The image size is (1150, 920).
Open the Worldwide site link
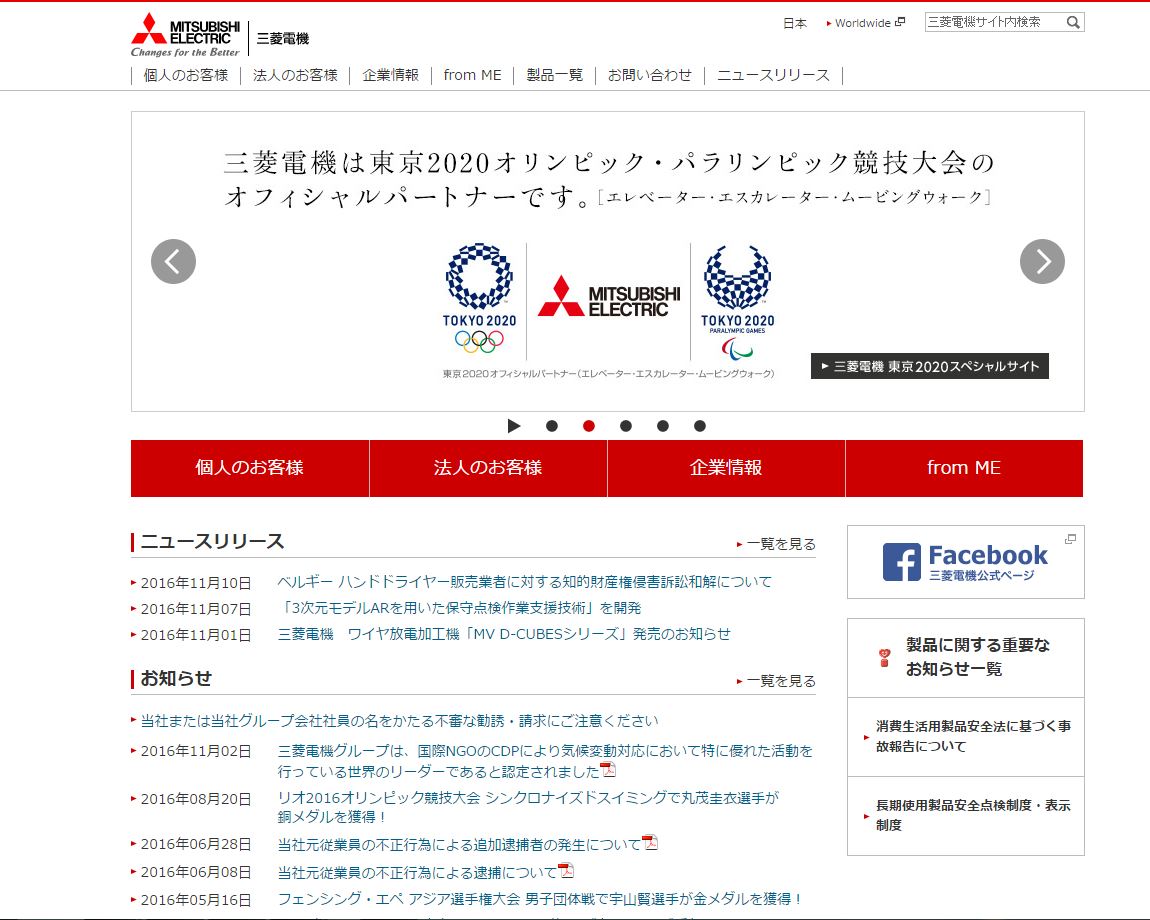[x=862, y=23]
